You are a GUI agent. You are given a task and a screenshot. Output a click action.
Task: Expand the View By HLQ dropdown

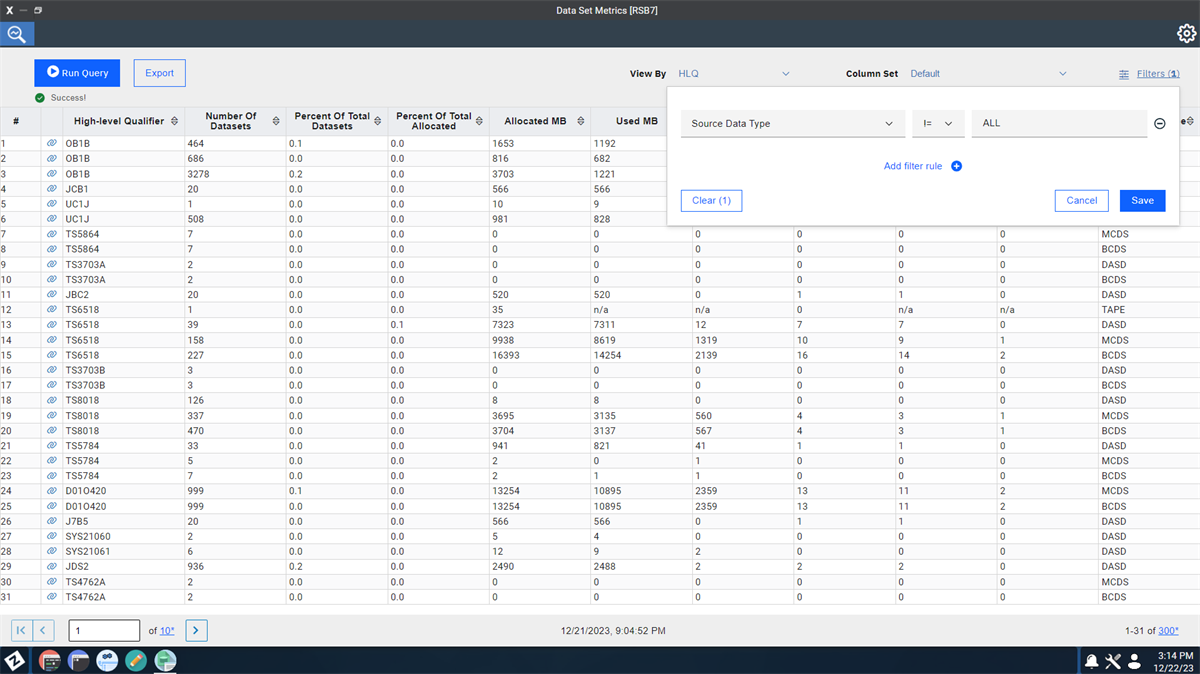pyautogui.click(x=733, y=74)
